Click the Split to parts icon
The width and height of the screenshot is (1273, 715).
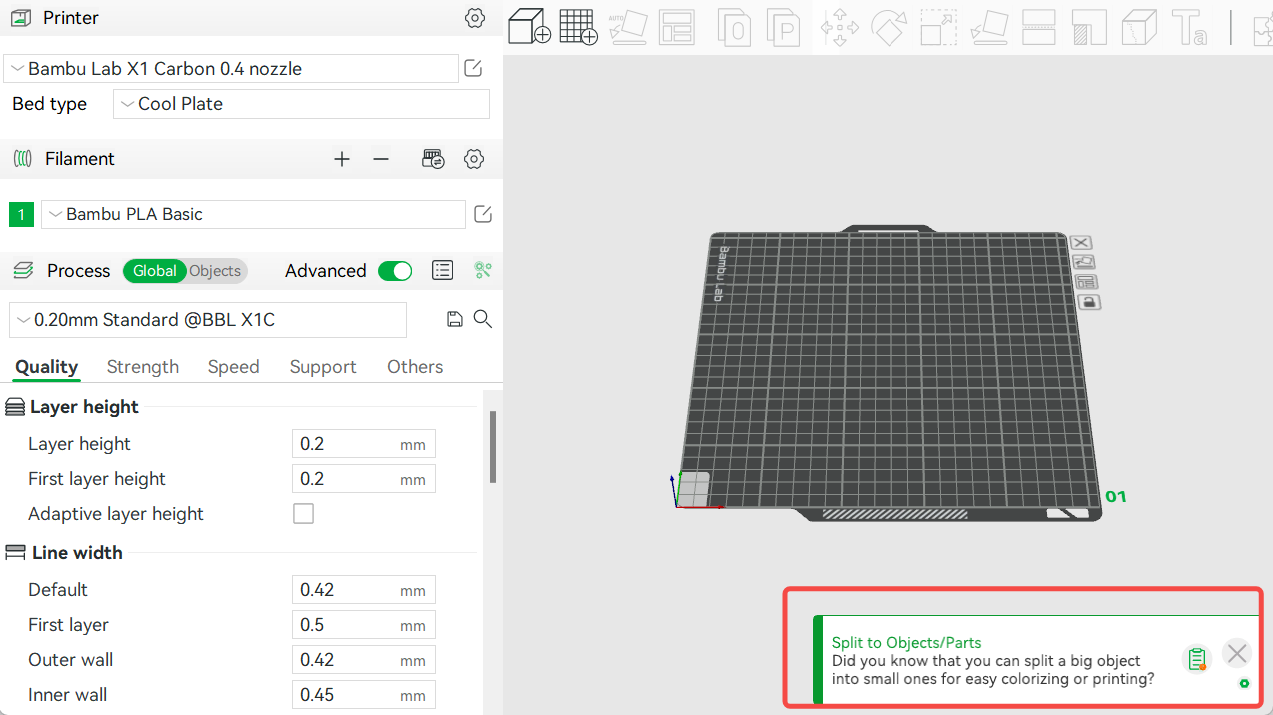point(785,27)
